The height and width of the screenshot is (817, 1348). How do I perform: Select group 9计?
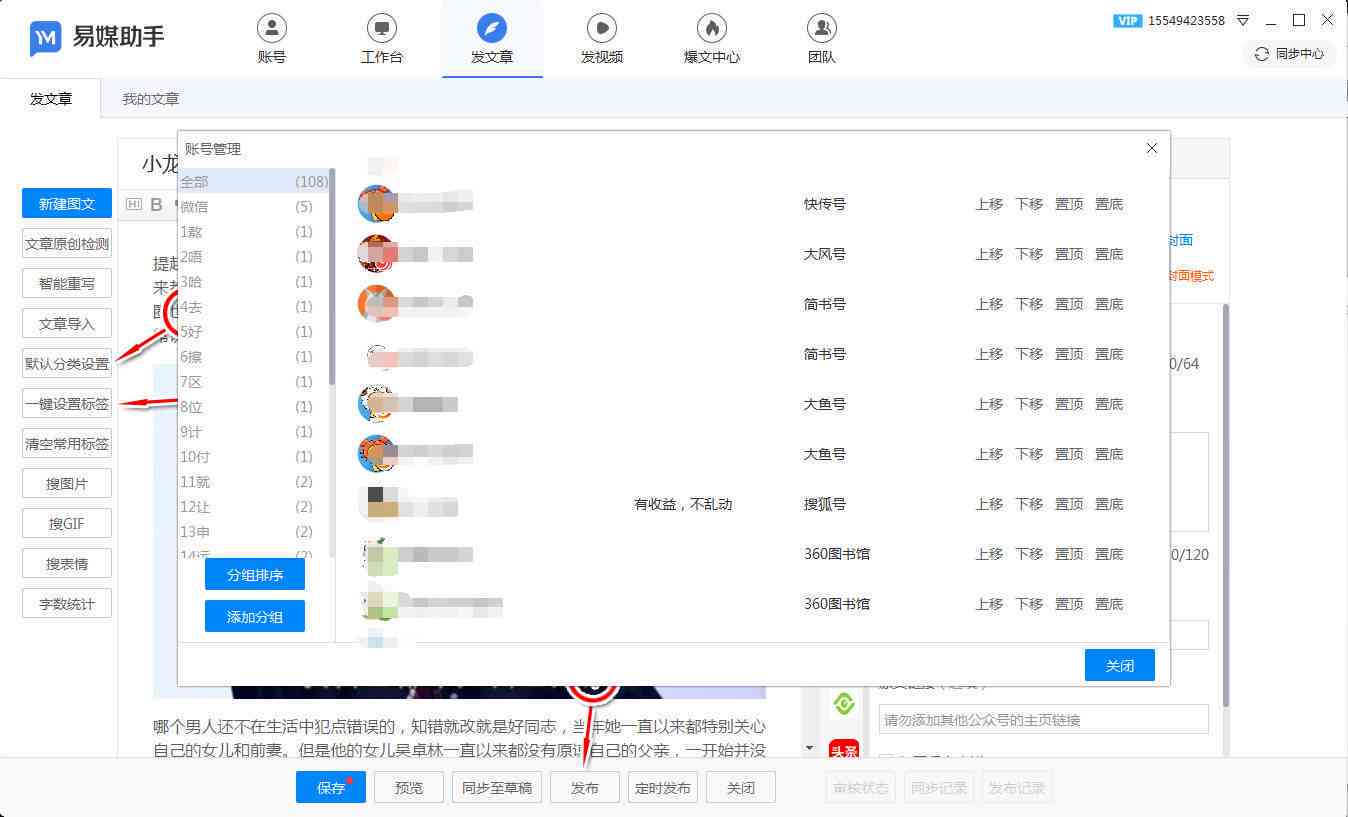(x=253, y=431)
